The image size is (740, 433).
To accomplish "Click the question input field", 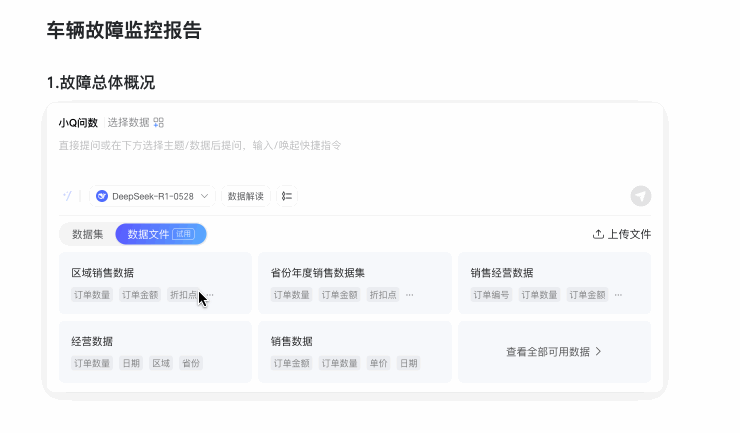I will (354, 153).
